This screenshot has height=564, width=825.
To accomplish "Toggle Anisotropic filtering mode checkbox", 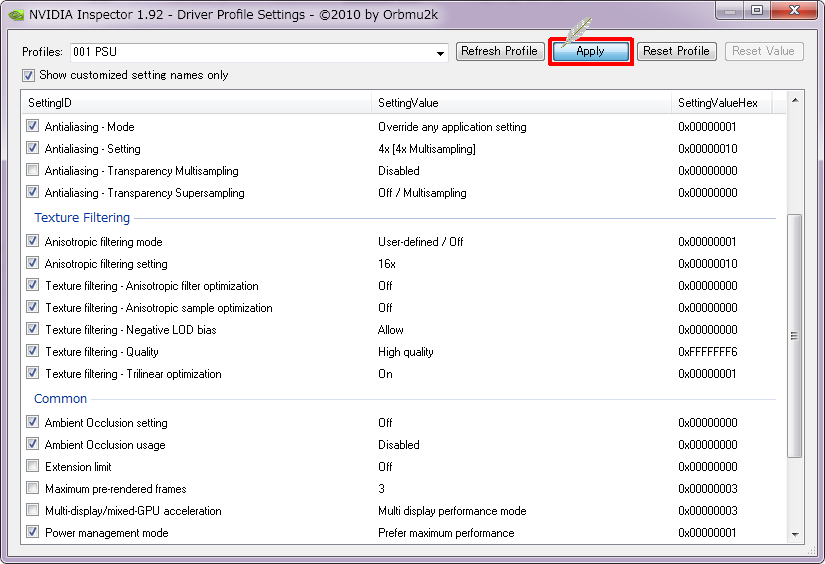I will coord(33,241).
